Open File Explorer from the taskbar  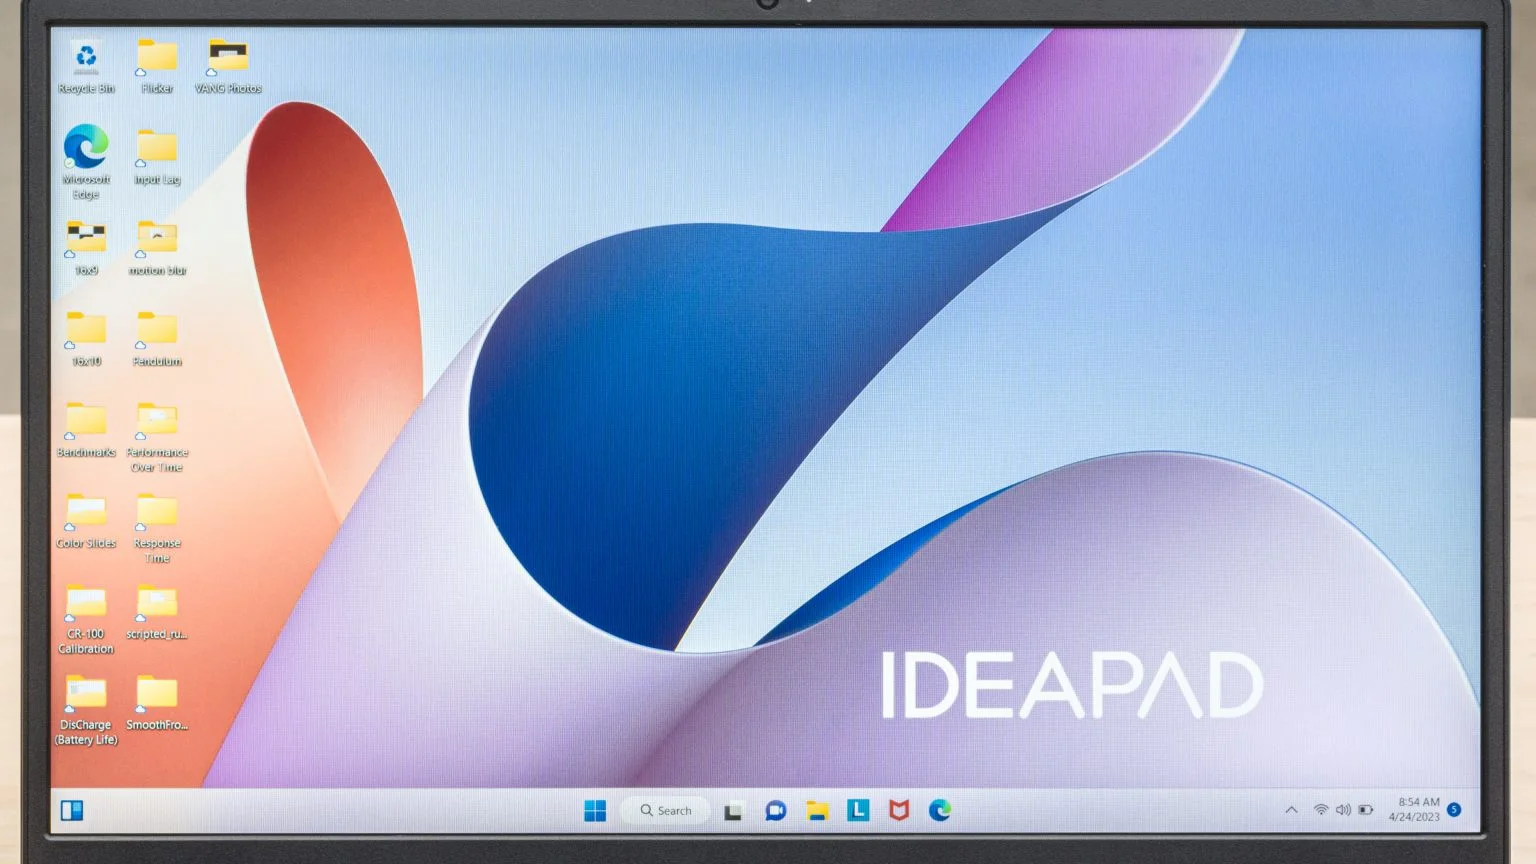pyautogui.click(x=817, y=811)
